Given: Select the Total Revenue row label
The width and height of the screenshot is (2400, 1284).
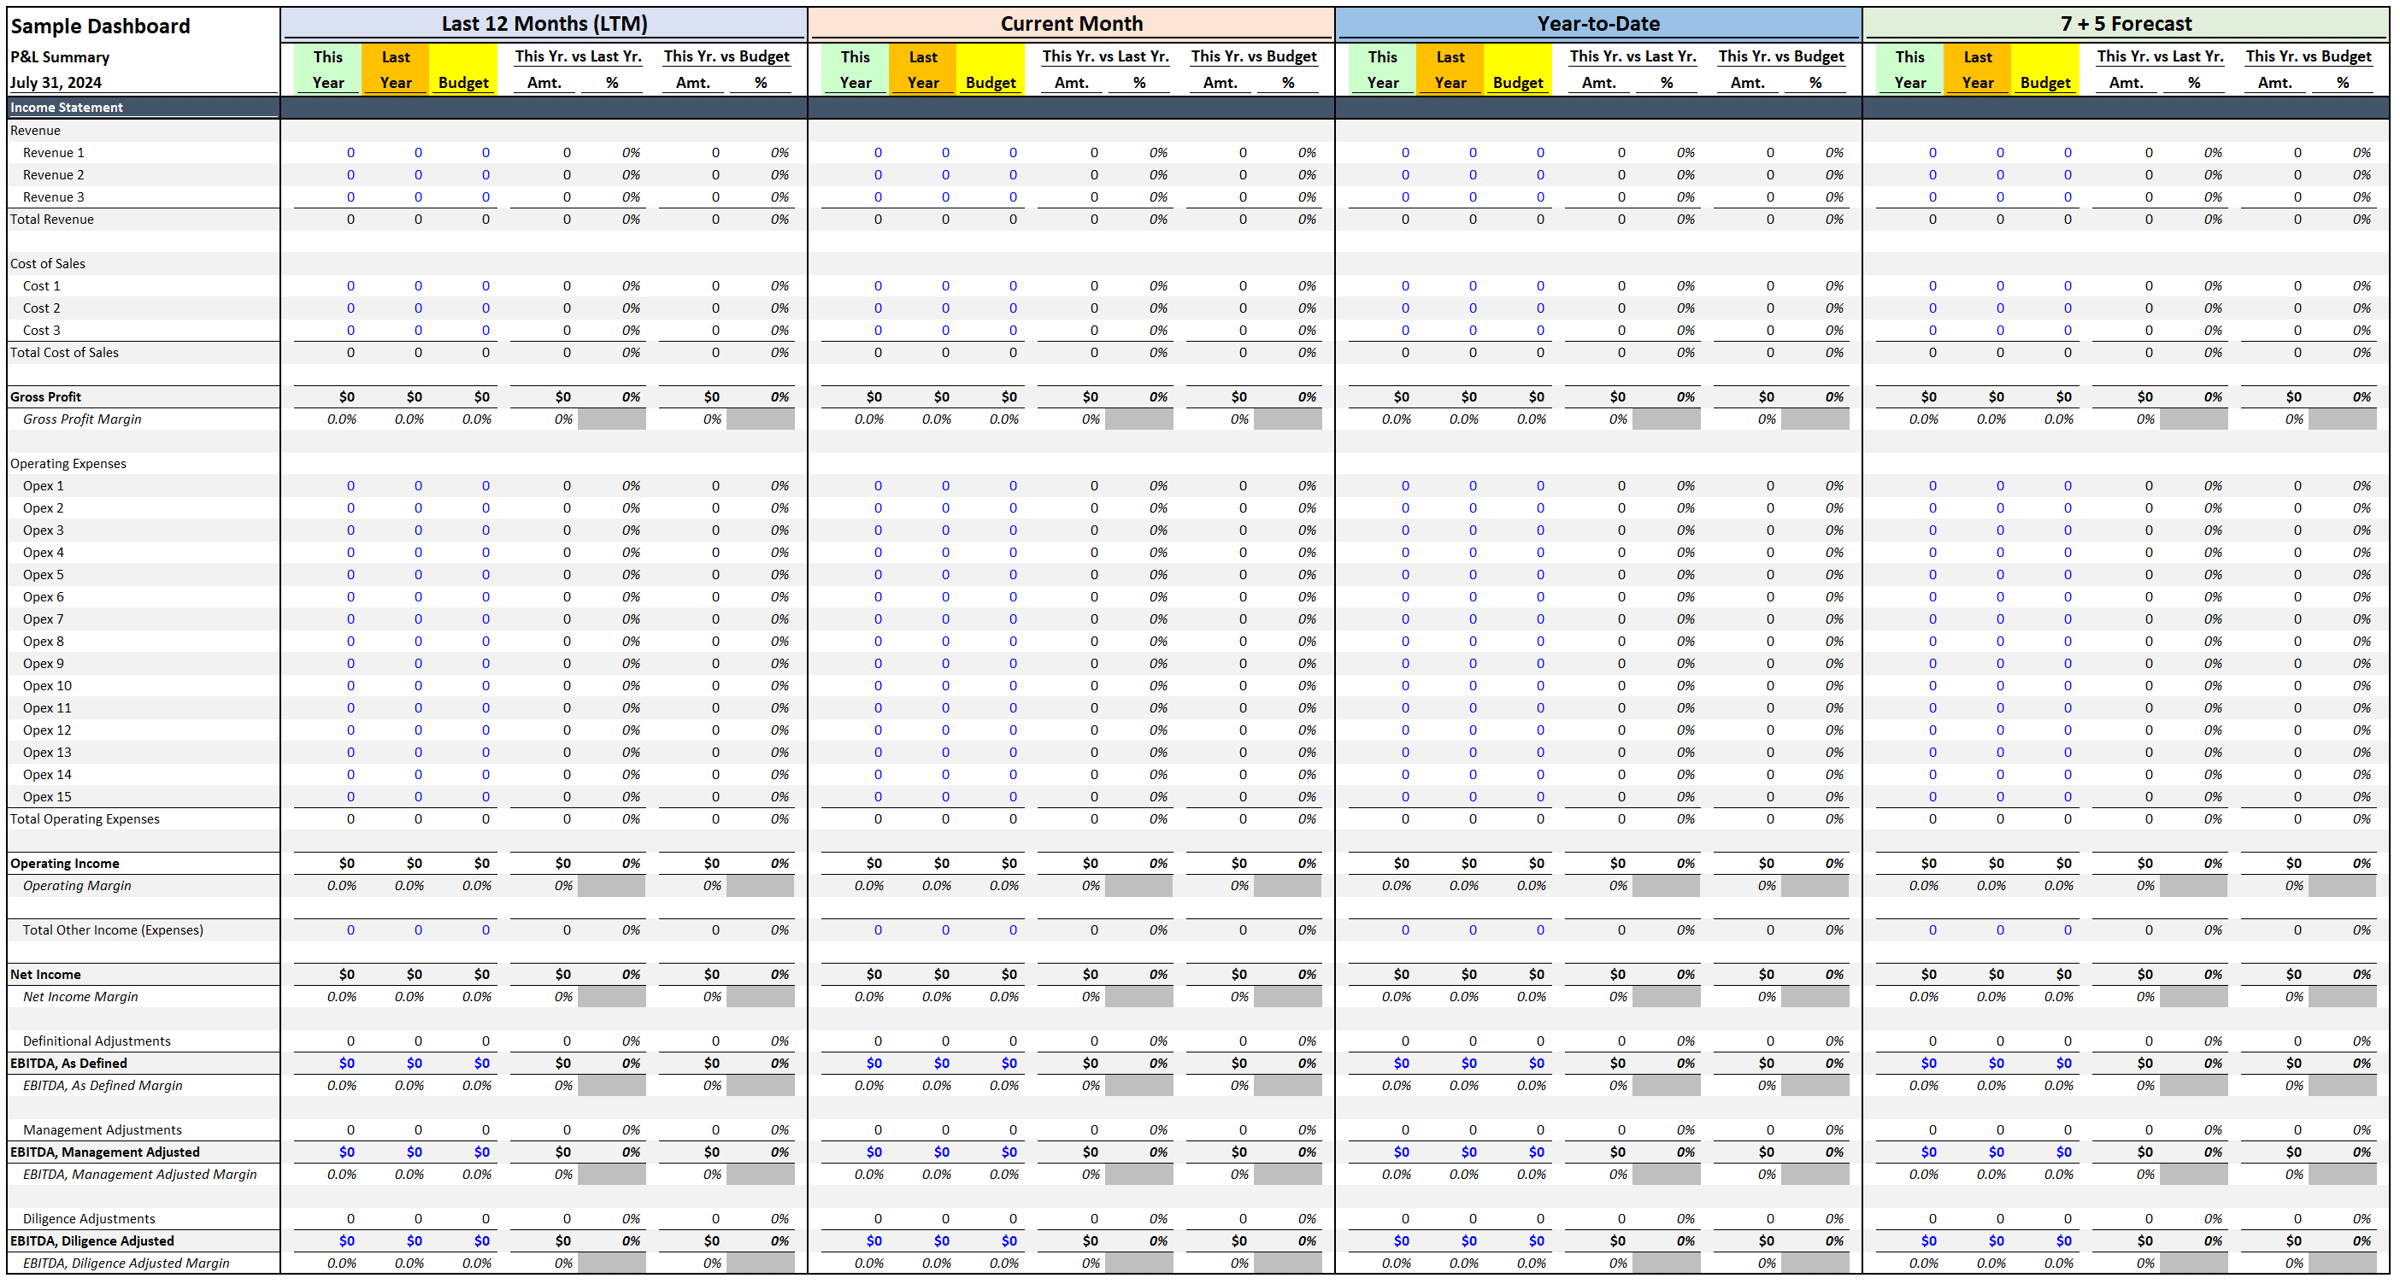Looking at the screenshot, I should [x=52, y=219].
